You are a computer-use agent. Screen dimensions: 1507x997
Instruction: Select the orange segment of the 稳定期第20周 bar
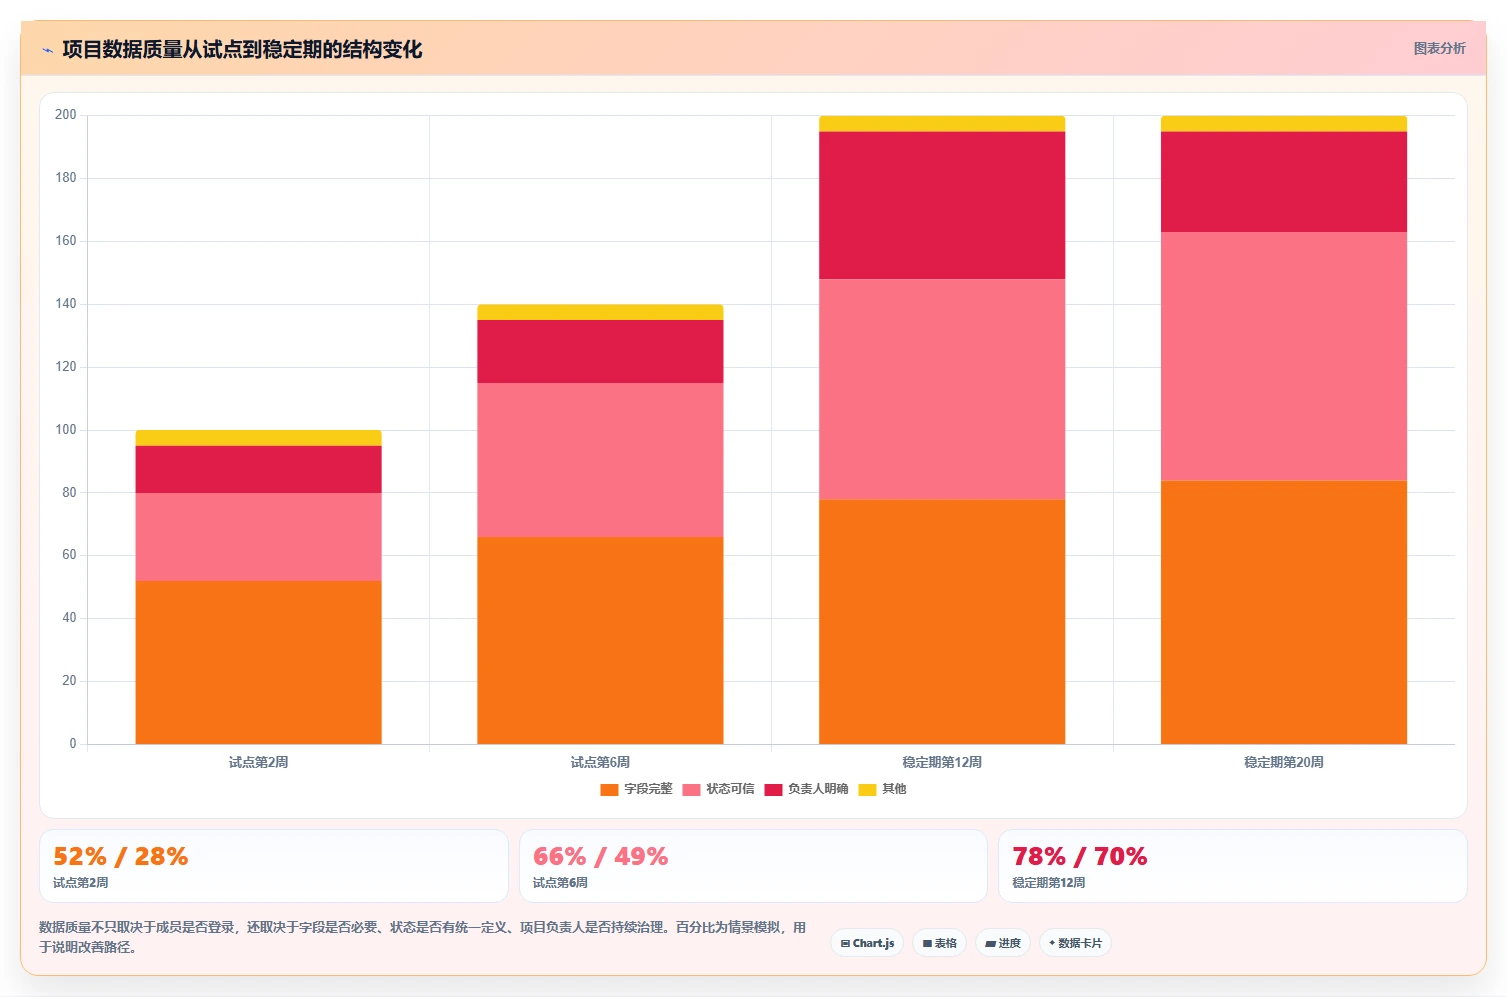[x=1284, y=612]
